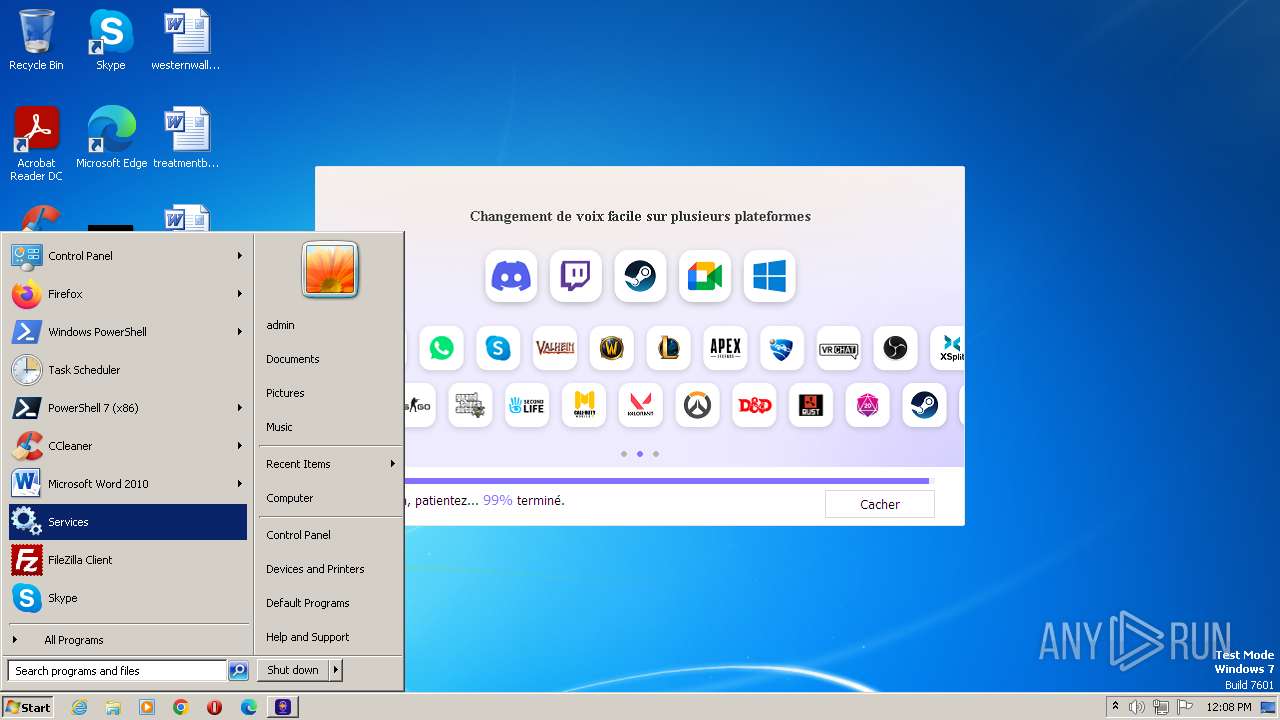Launch FileZilla Client from Start menu
The width and height of the screenshot is (1280, 720).
(127, 560)
